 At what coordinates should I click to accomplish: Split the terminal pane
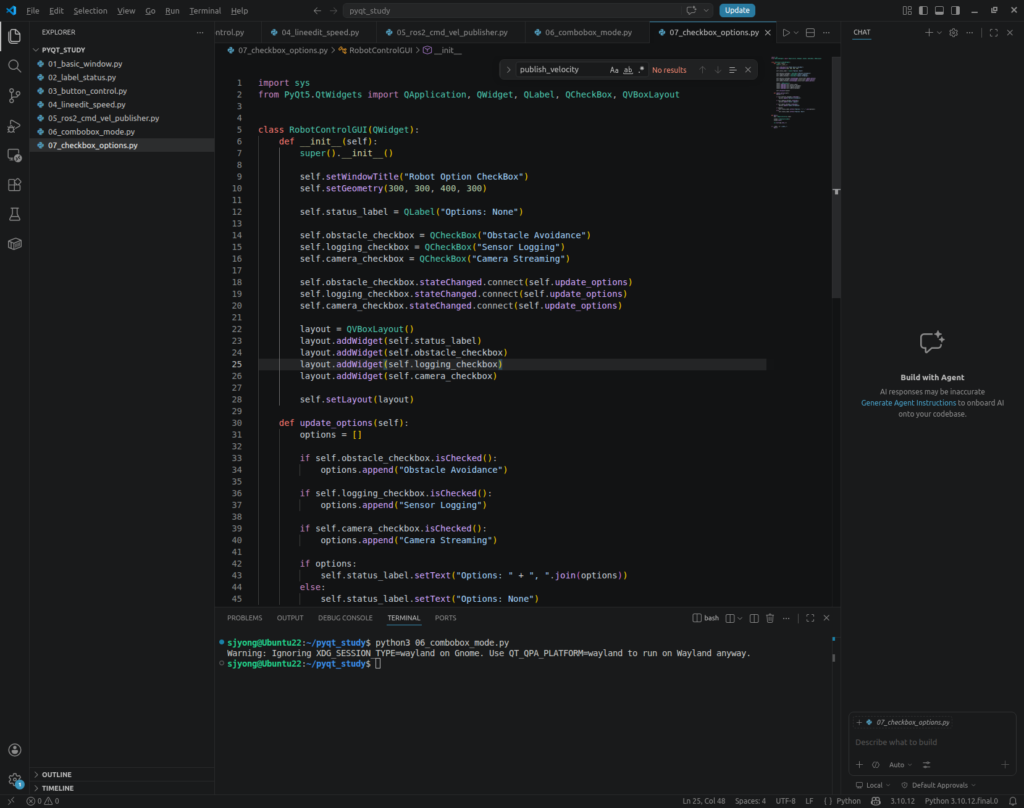point(754,618)
